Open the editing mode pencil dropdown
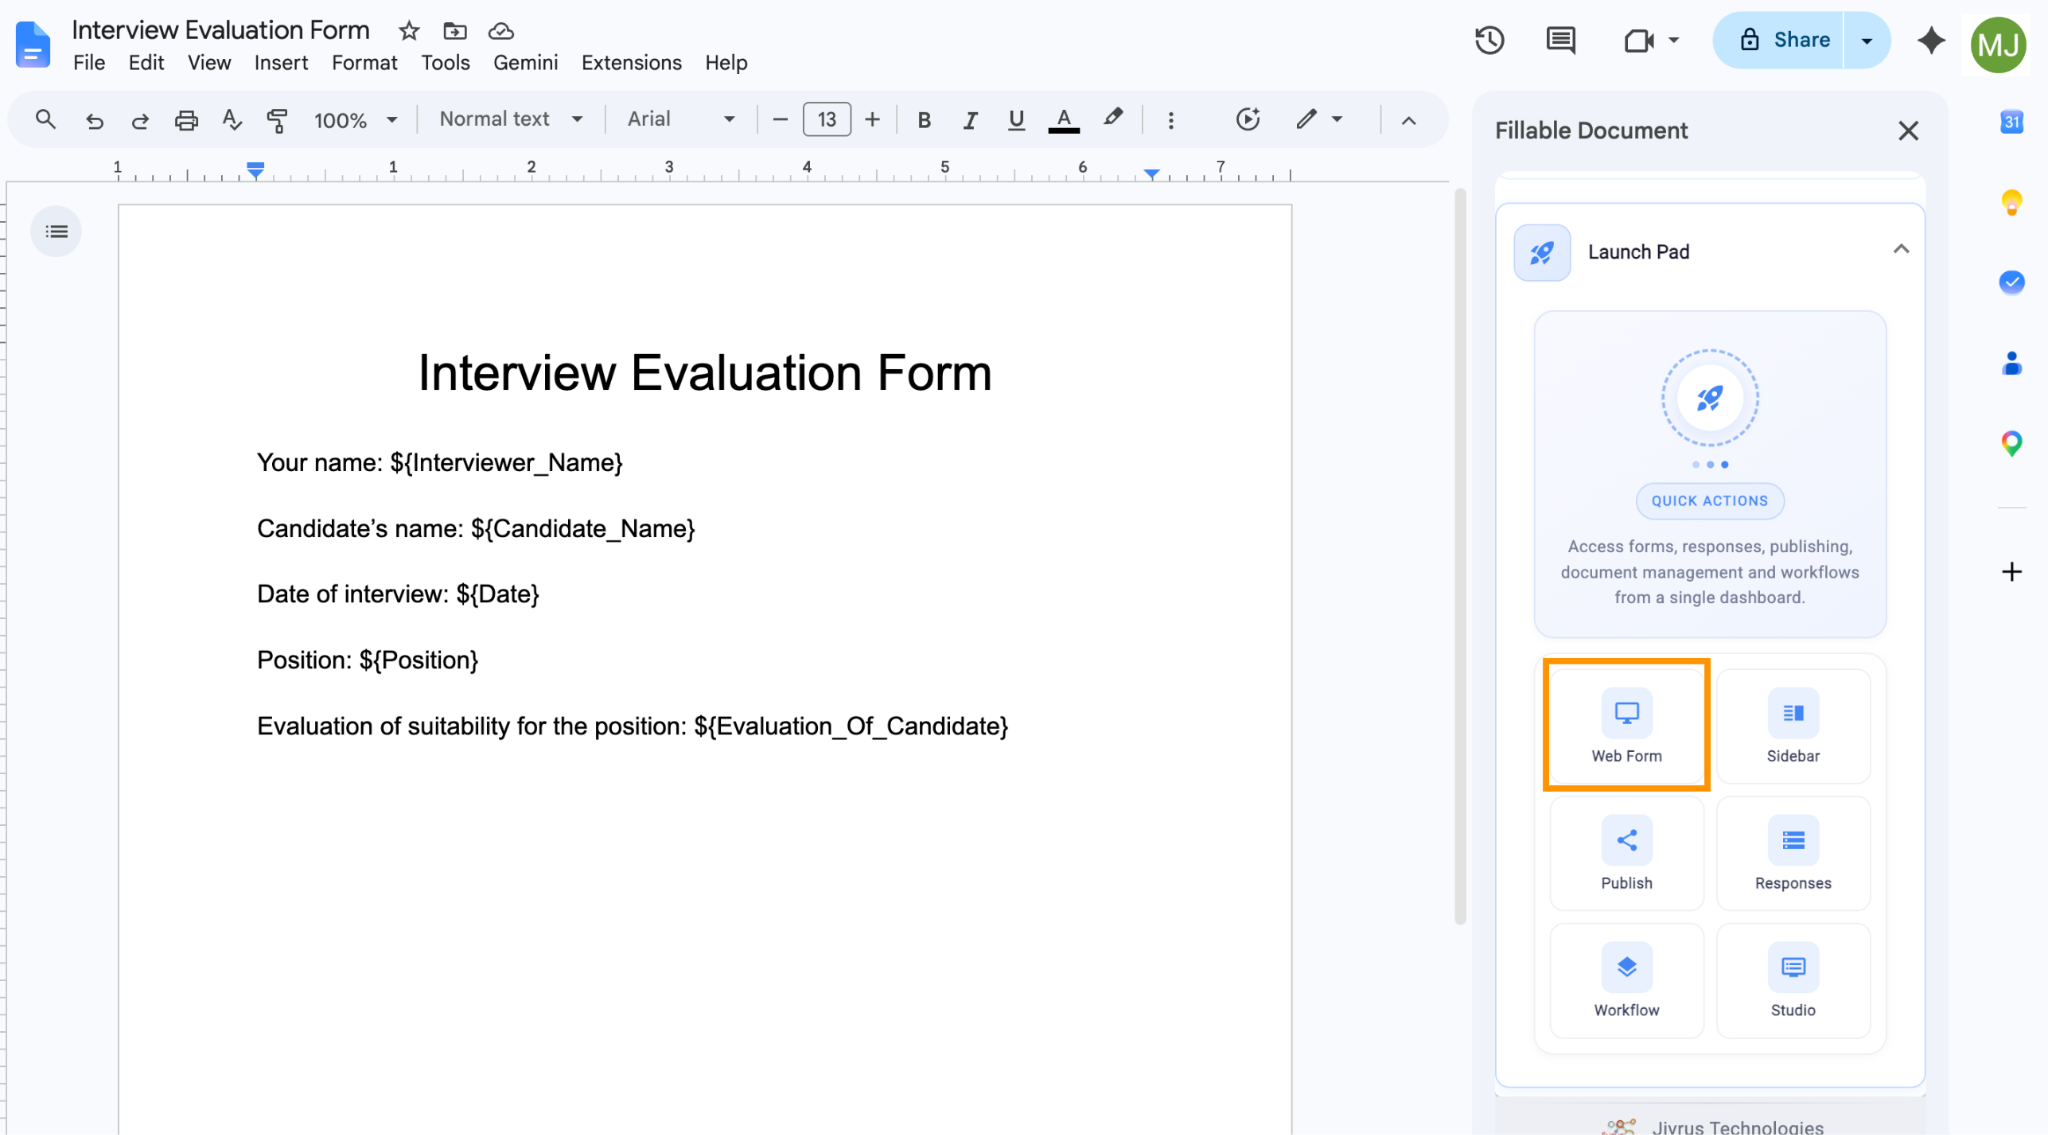 click(x=1319, y=120)
